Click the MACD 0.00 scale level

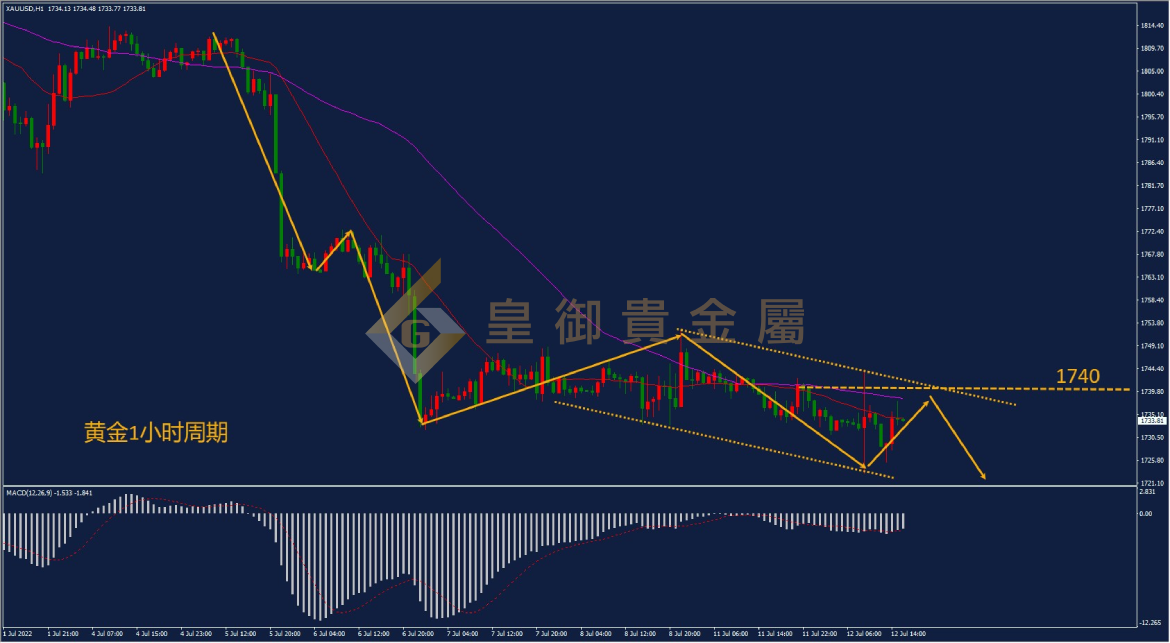[1145, 514]
